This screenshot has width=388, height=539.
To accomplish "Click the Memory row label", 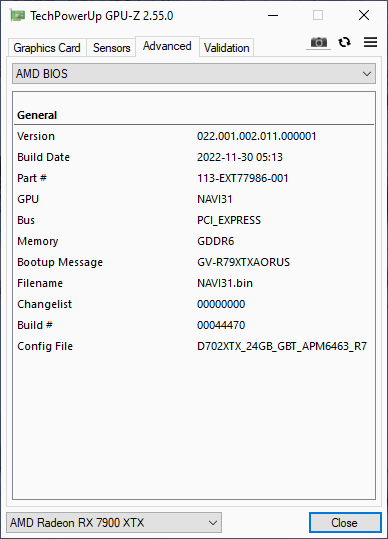I will (x=37, y=241).
